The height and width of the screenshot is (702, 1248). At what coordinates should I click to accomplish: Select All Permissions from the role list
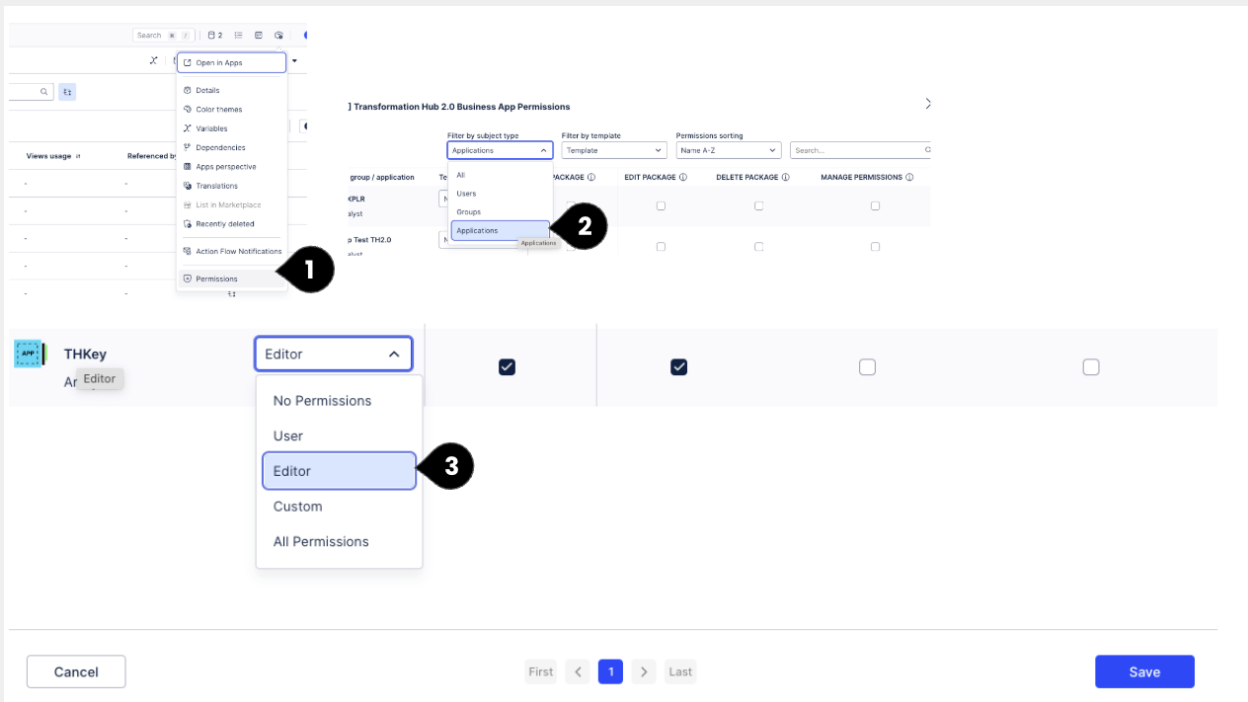(x=321, y=542)
